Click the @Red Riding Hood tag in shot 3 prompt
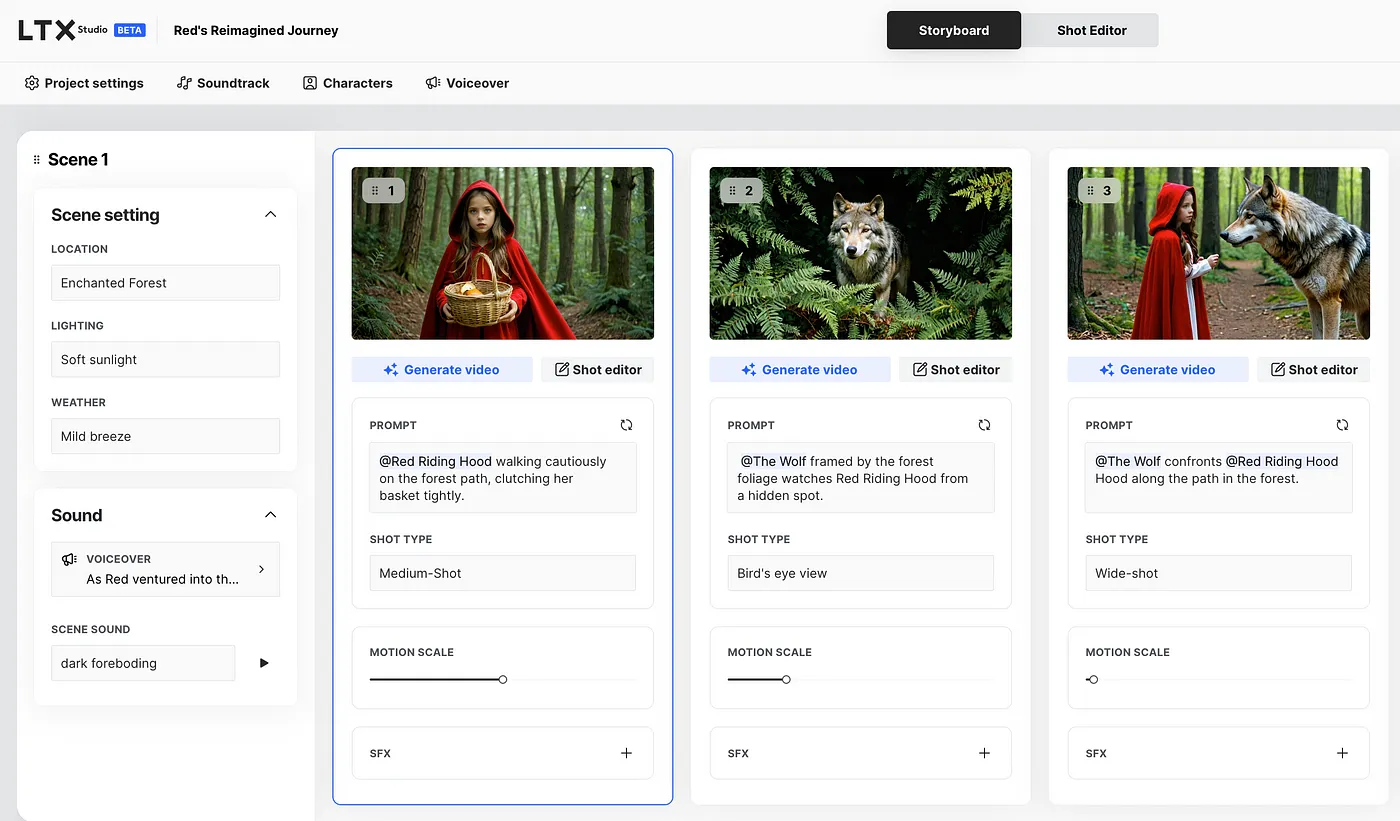 (1282, 461)
